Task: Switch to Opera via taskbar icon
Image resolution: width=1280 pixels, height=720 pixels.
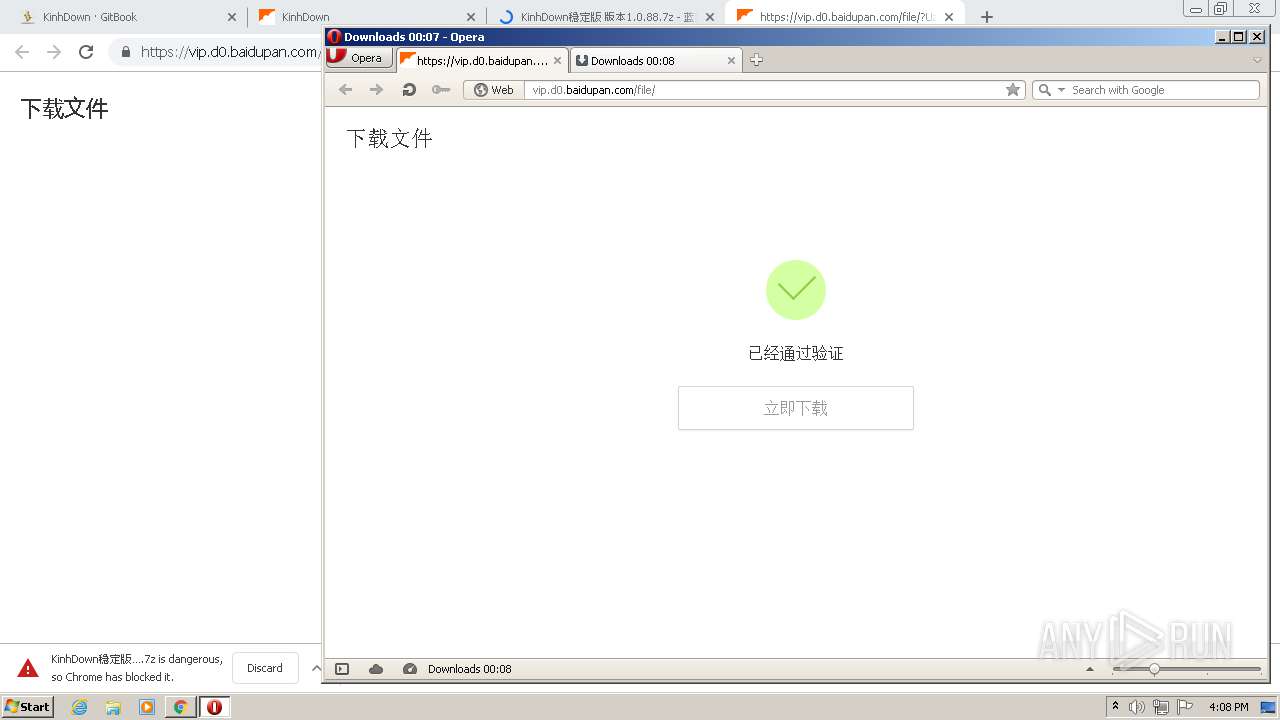Action: 214,707
